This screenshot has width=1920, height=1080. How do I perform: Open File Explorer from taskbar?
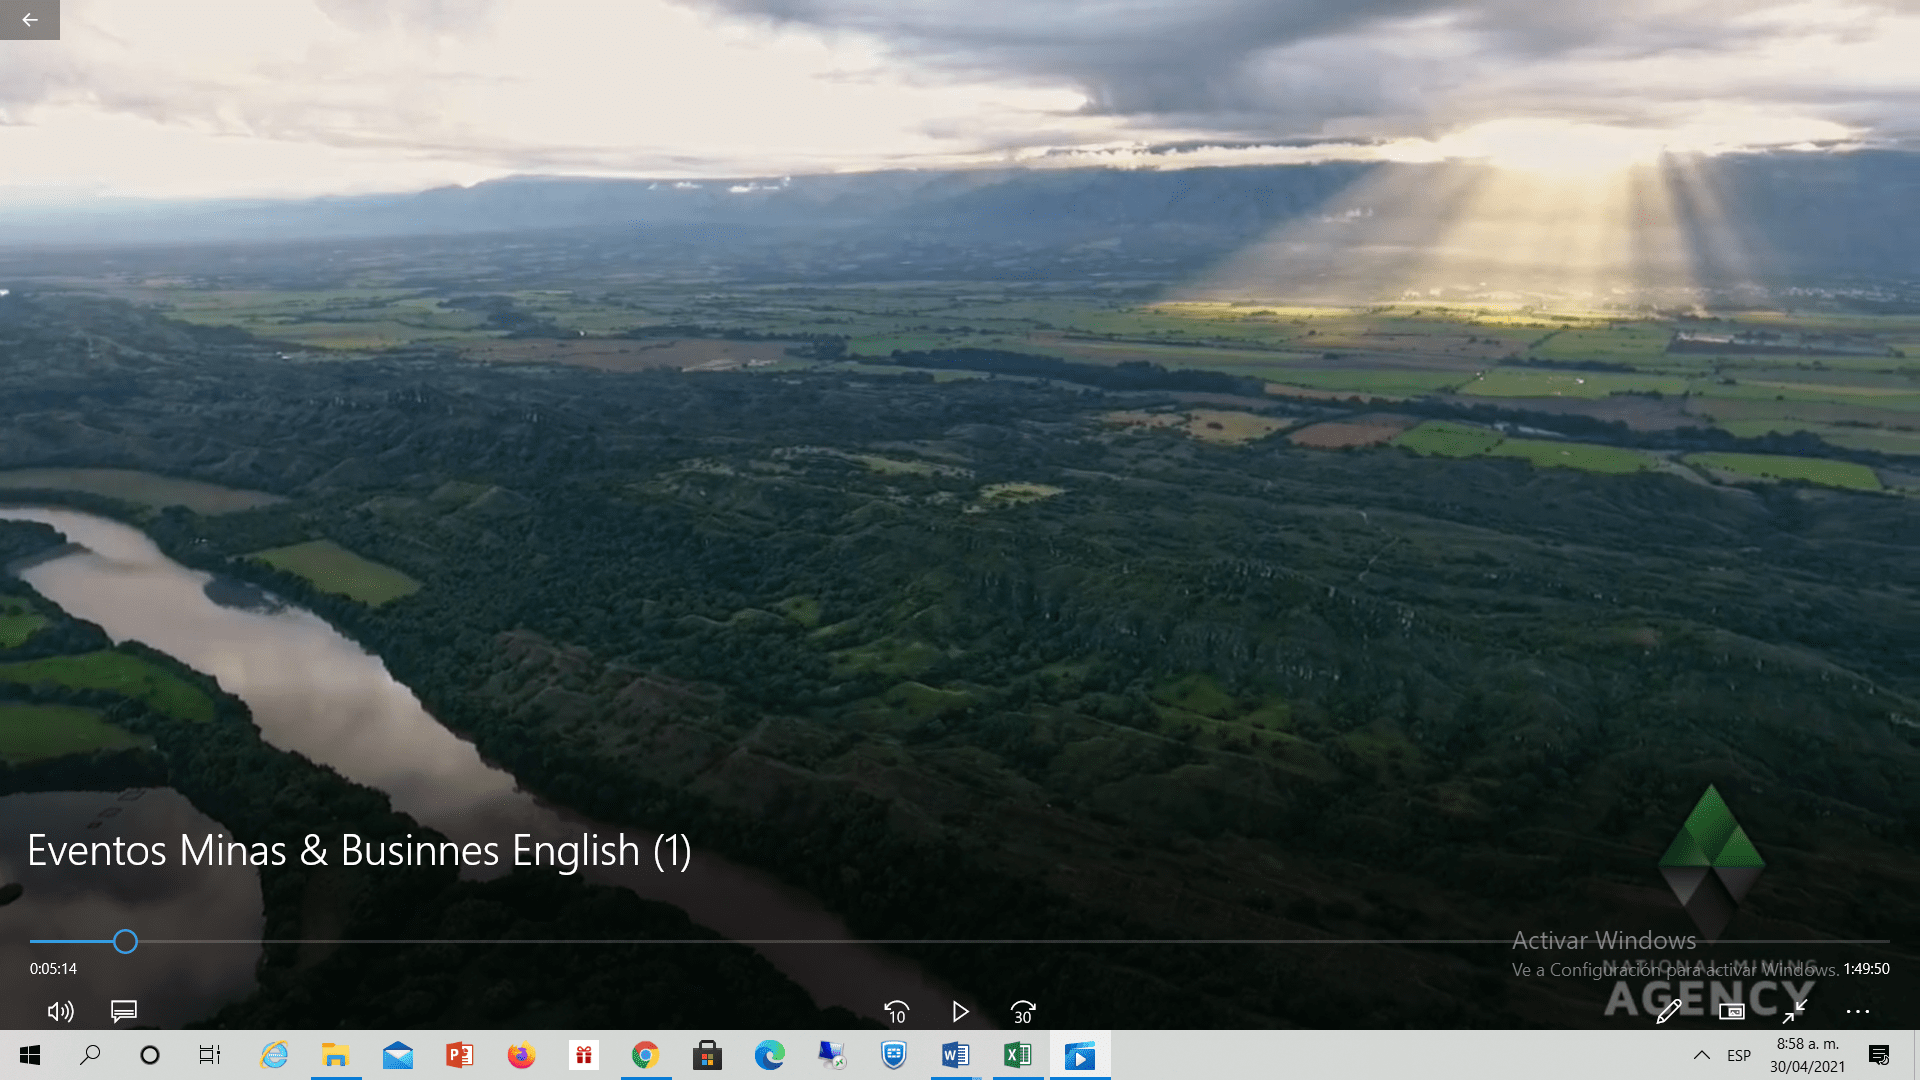point(335,1055)
